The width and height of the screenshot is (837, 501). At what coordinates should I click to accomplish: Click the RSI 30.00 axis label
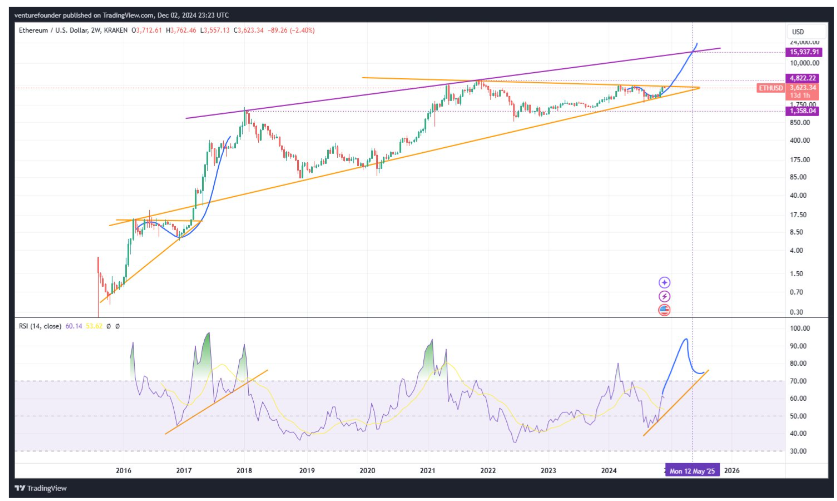tap(799, 451)
